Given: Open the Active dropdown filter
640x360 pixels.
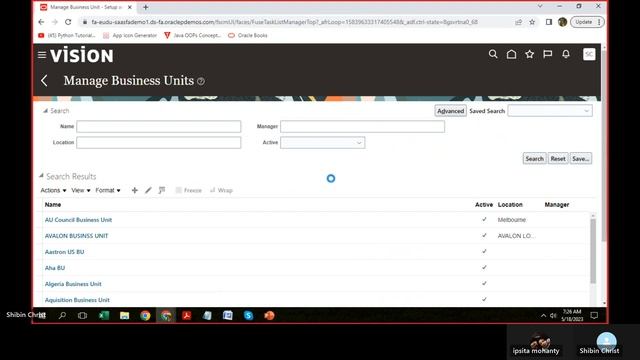Looking at the screenshot, I should click(322, 142).
